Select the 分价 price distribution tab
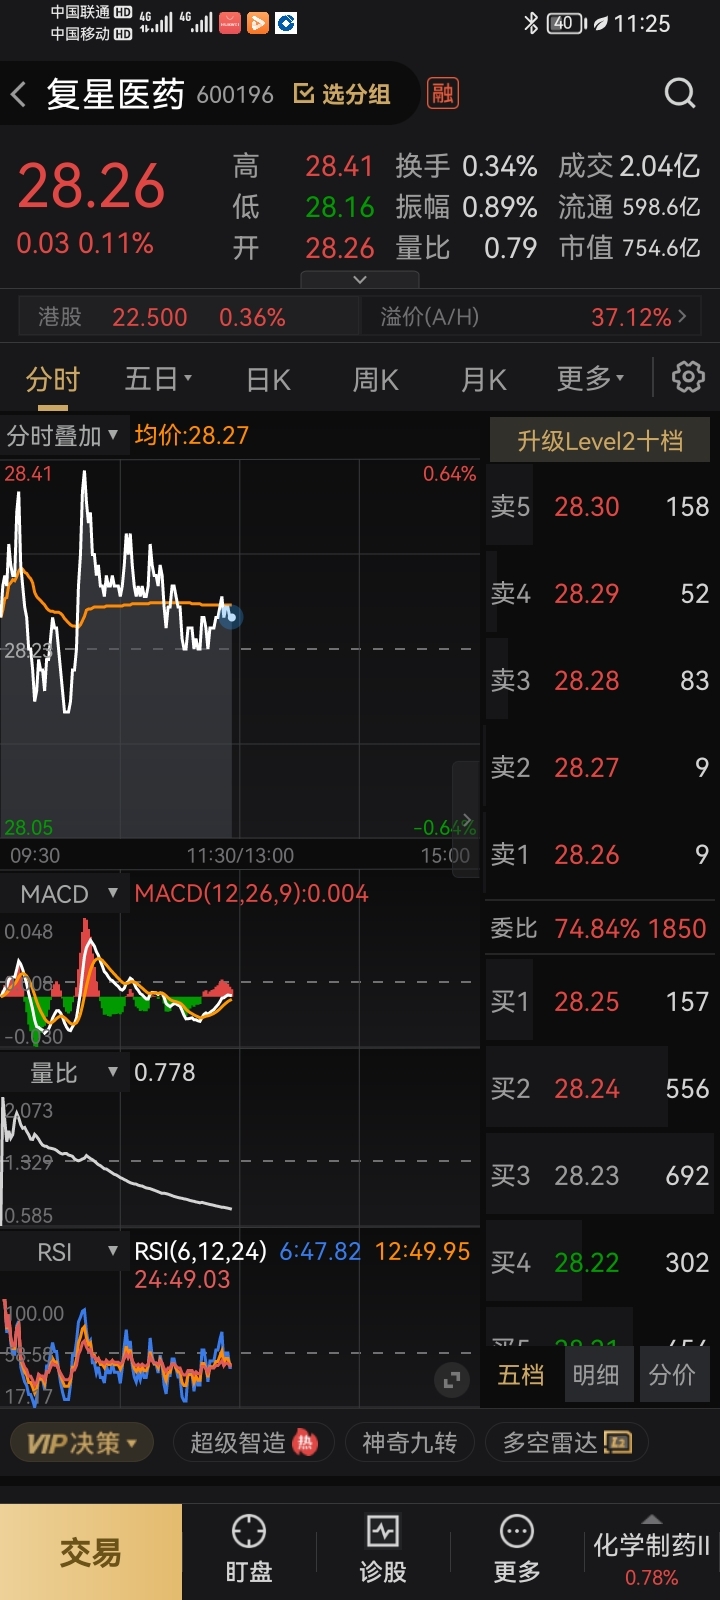The image size is (720, 1600). (672, 1375)
